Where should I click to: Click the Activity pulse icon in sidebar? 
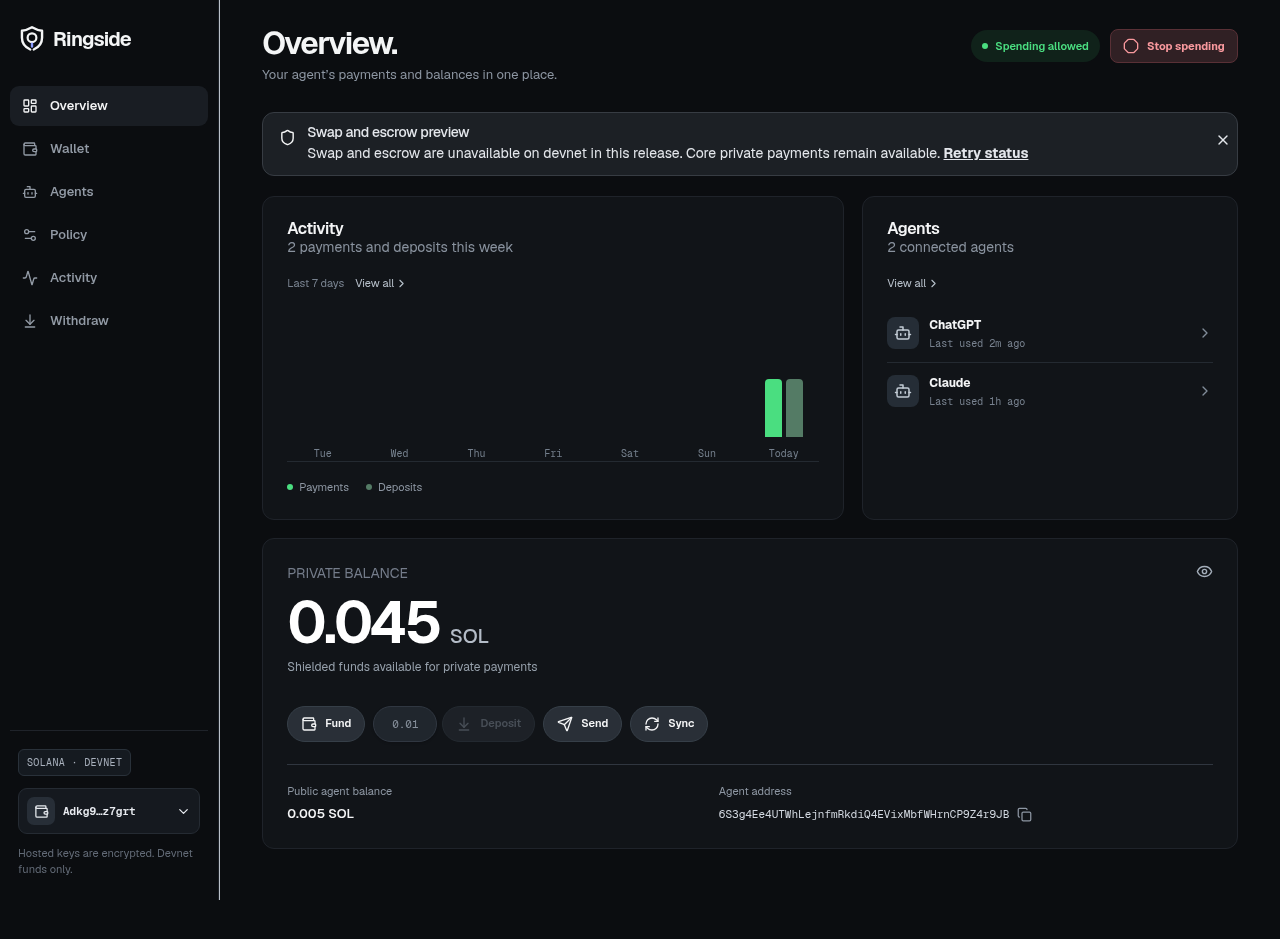click(x=30, y=278)
